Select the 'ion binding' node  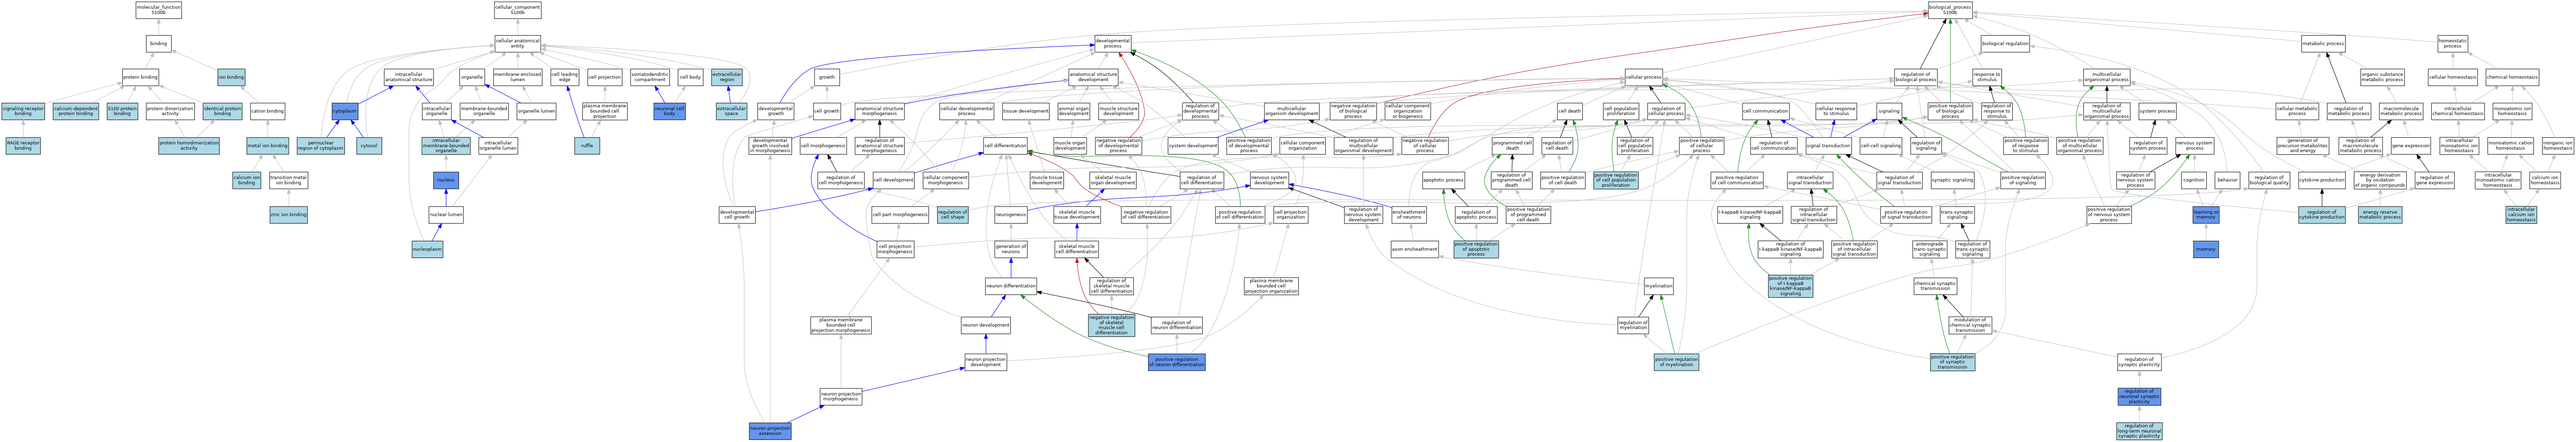coord(231,77)
